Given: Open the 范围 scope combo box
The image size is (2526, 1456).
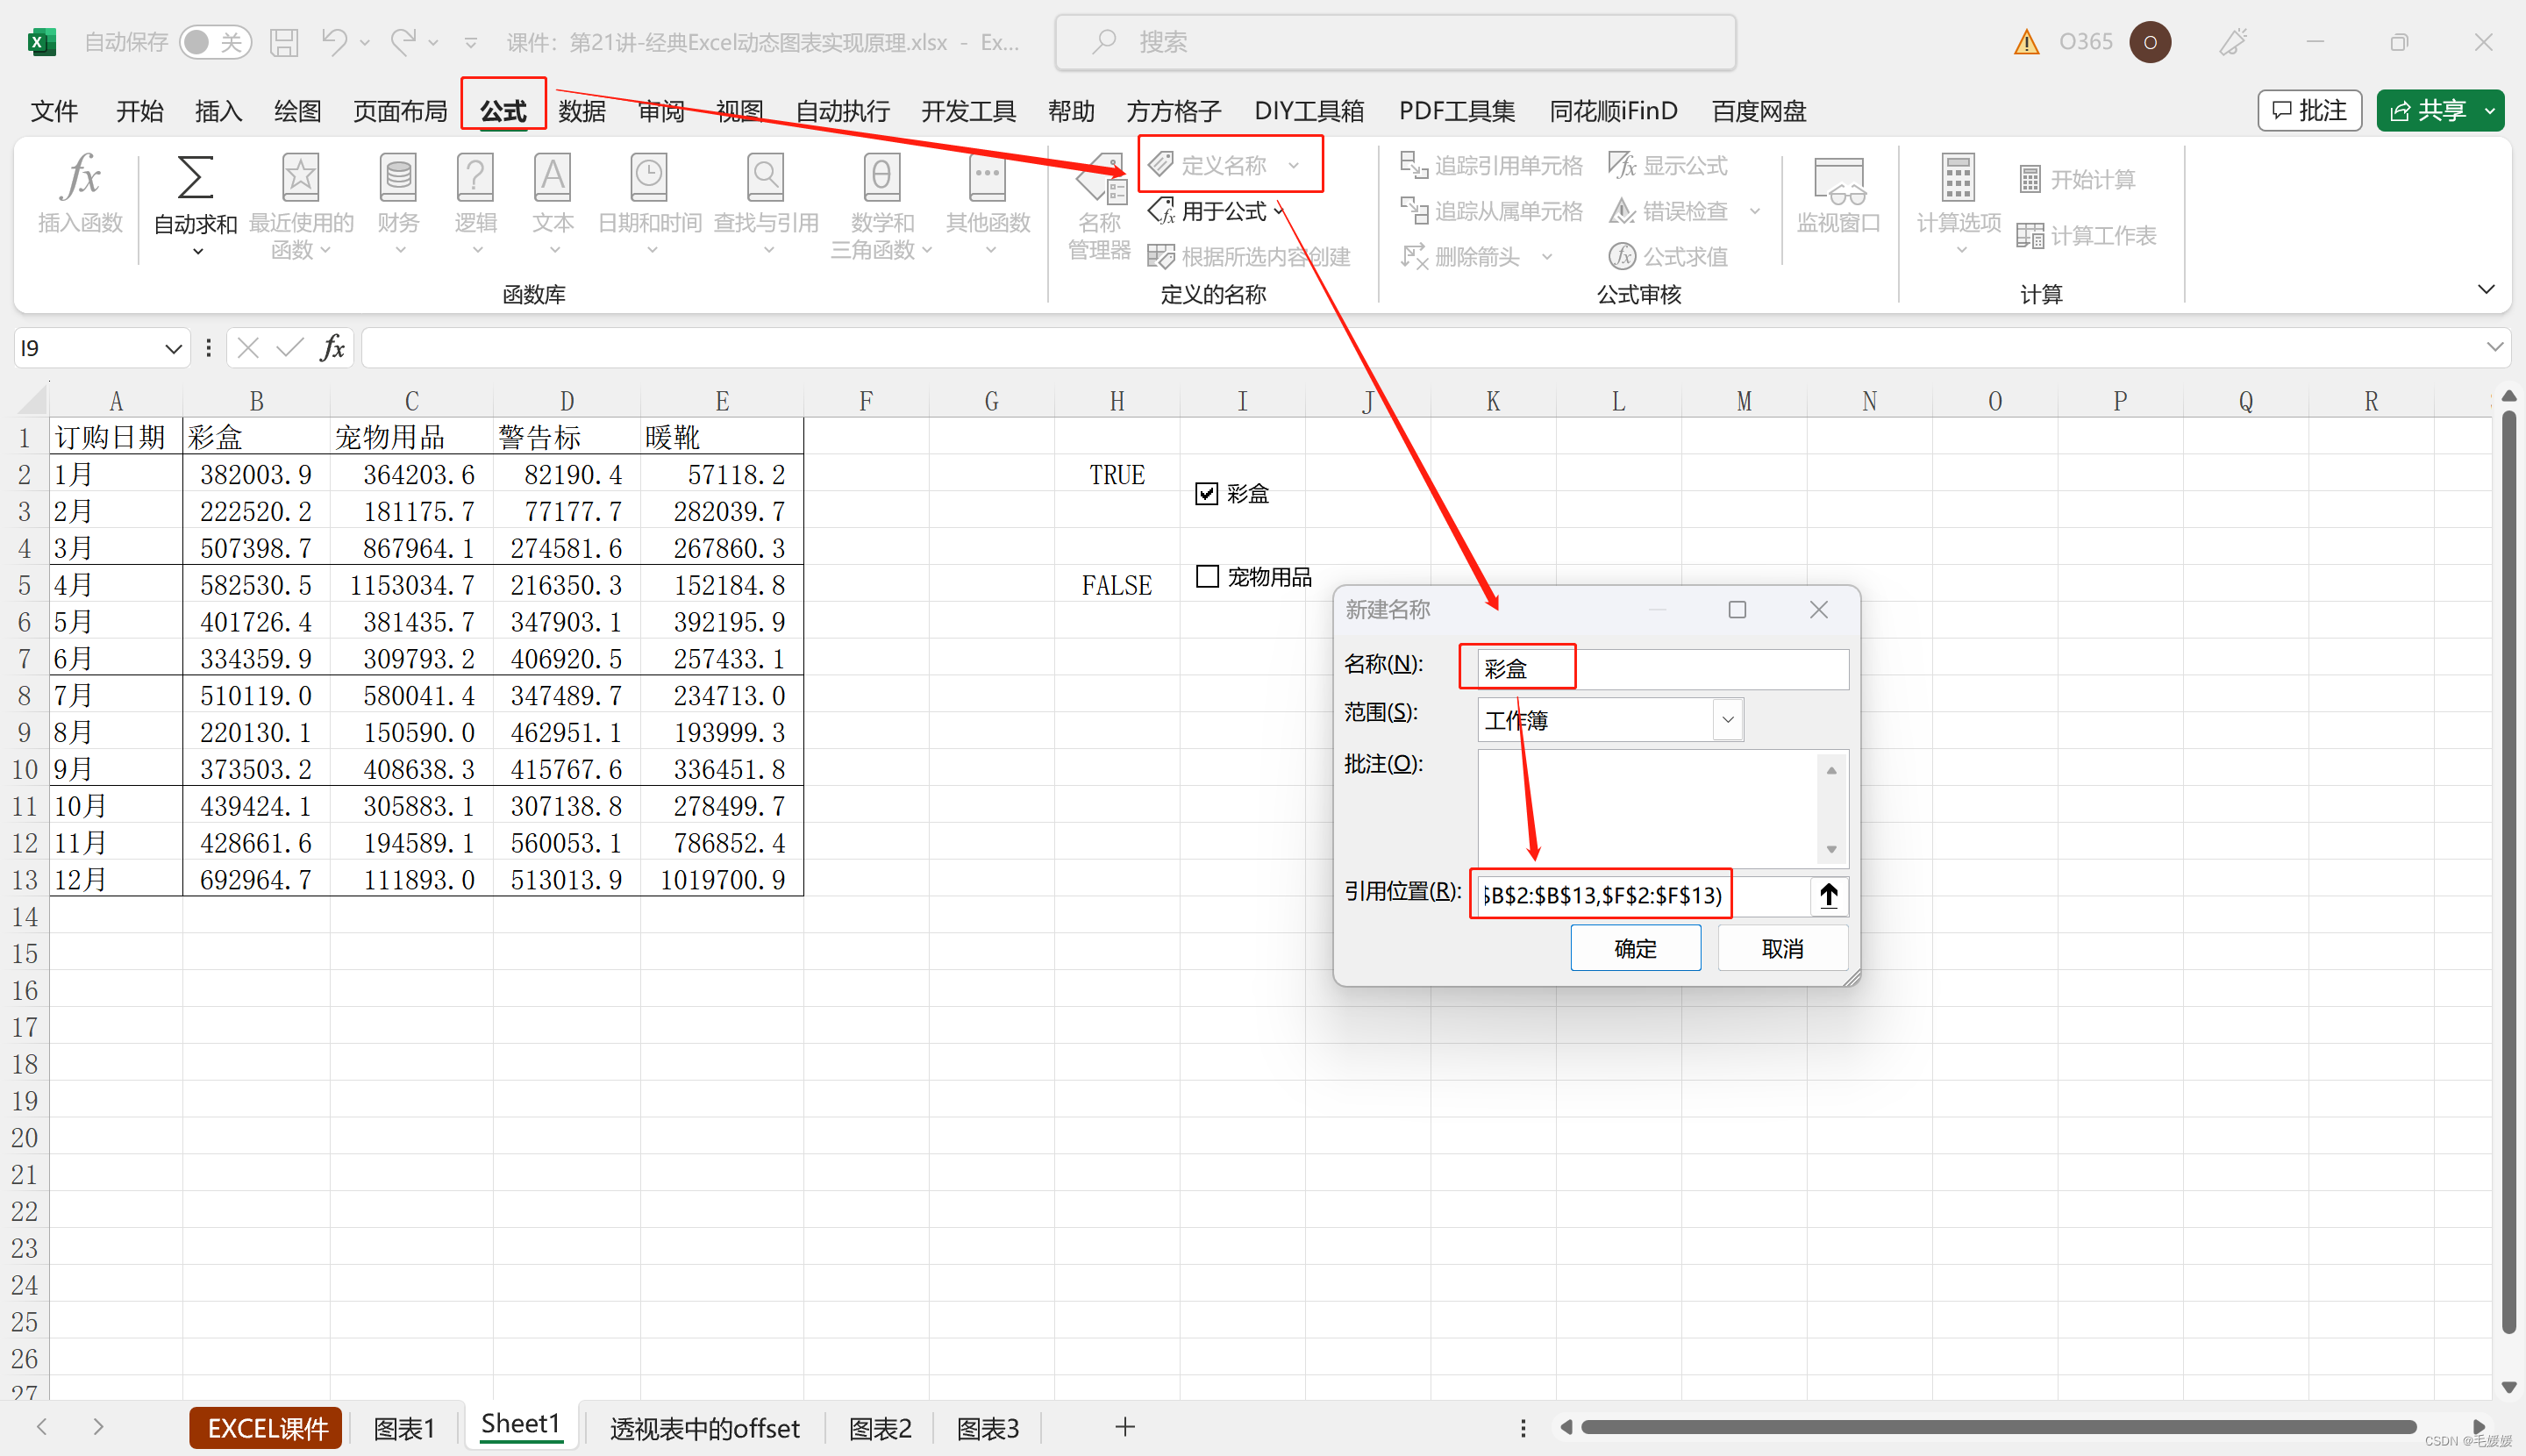Looking at the screenshot, I should pyautogui.click(x=1611, y=720).
